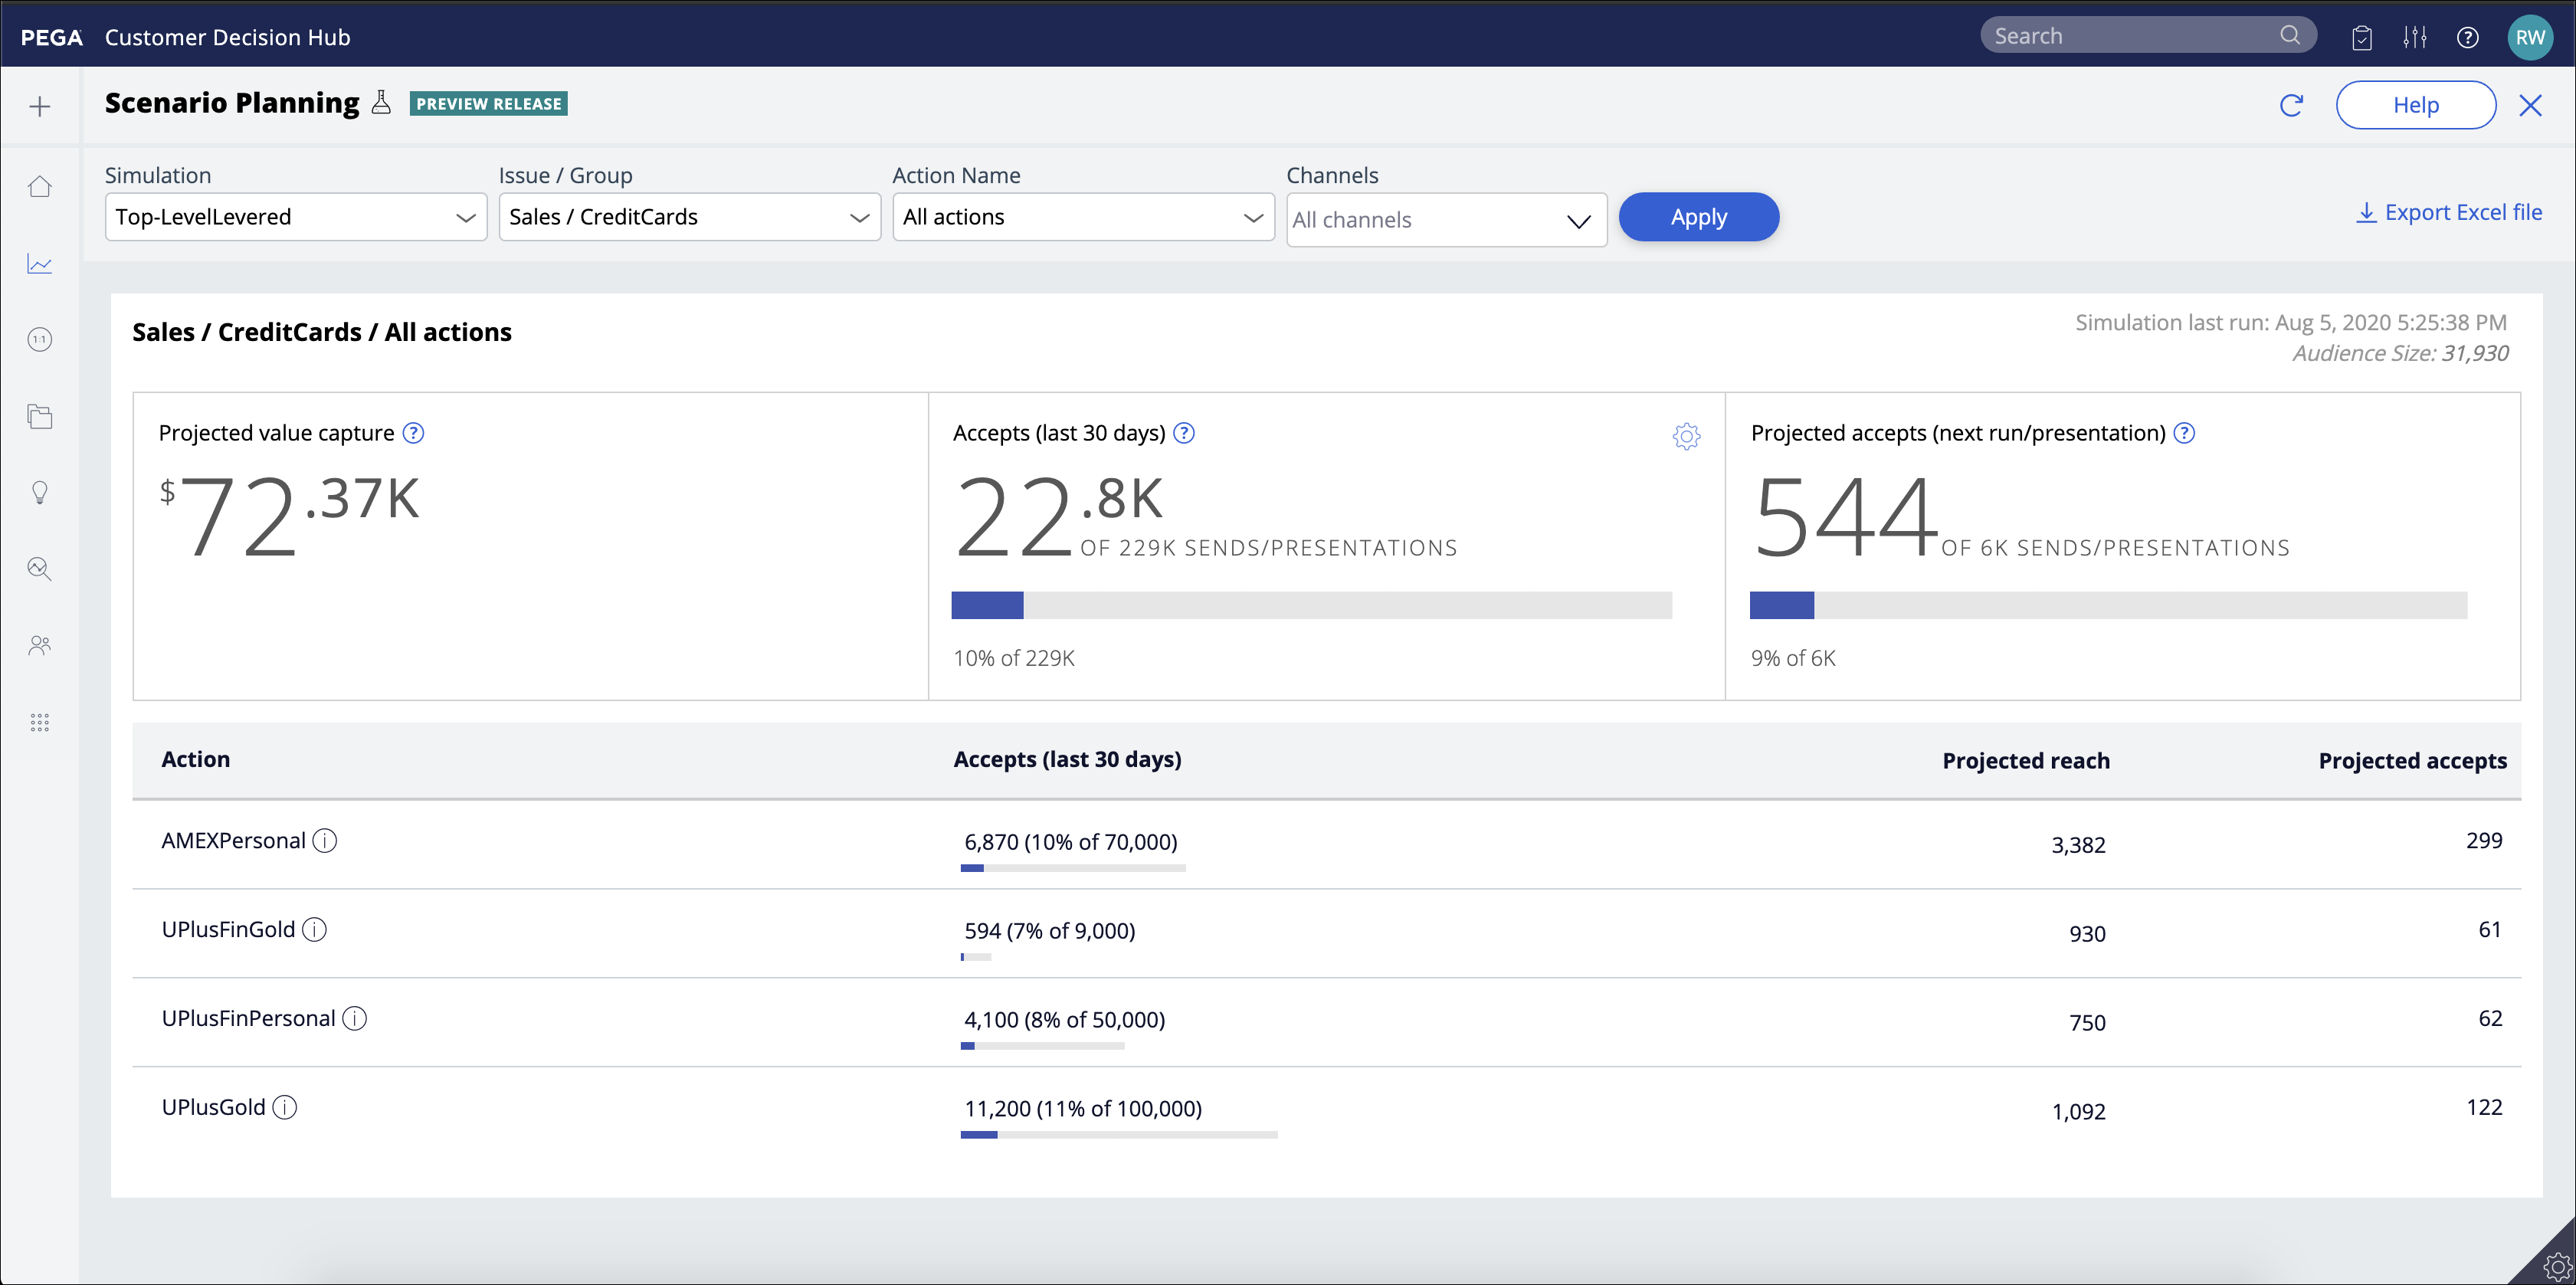Open the line chart icon in sidebar
The width and height of the screenshot is (2576, 1285).
pyautogui.click(x=40, y=264)
